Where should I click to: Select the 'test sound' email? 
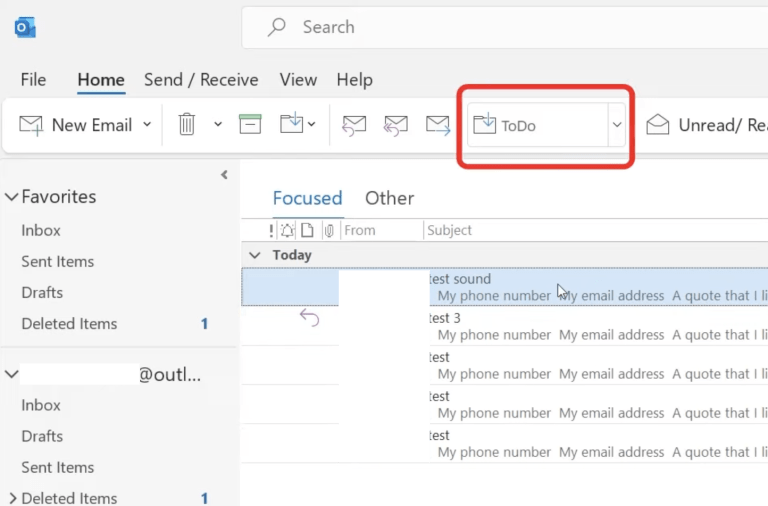[504, 287]
